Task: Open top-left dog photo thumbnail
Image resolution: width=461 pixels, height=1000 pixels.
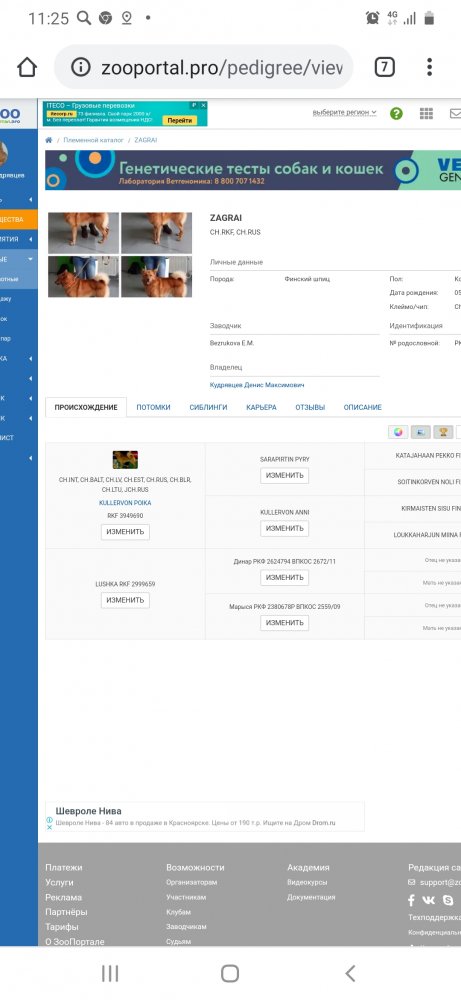Action: click(84, 233)
